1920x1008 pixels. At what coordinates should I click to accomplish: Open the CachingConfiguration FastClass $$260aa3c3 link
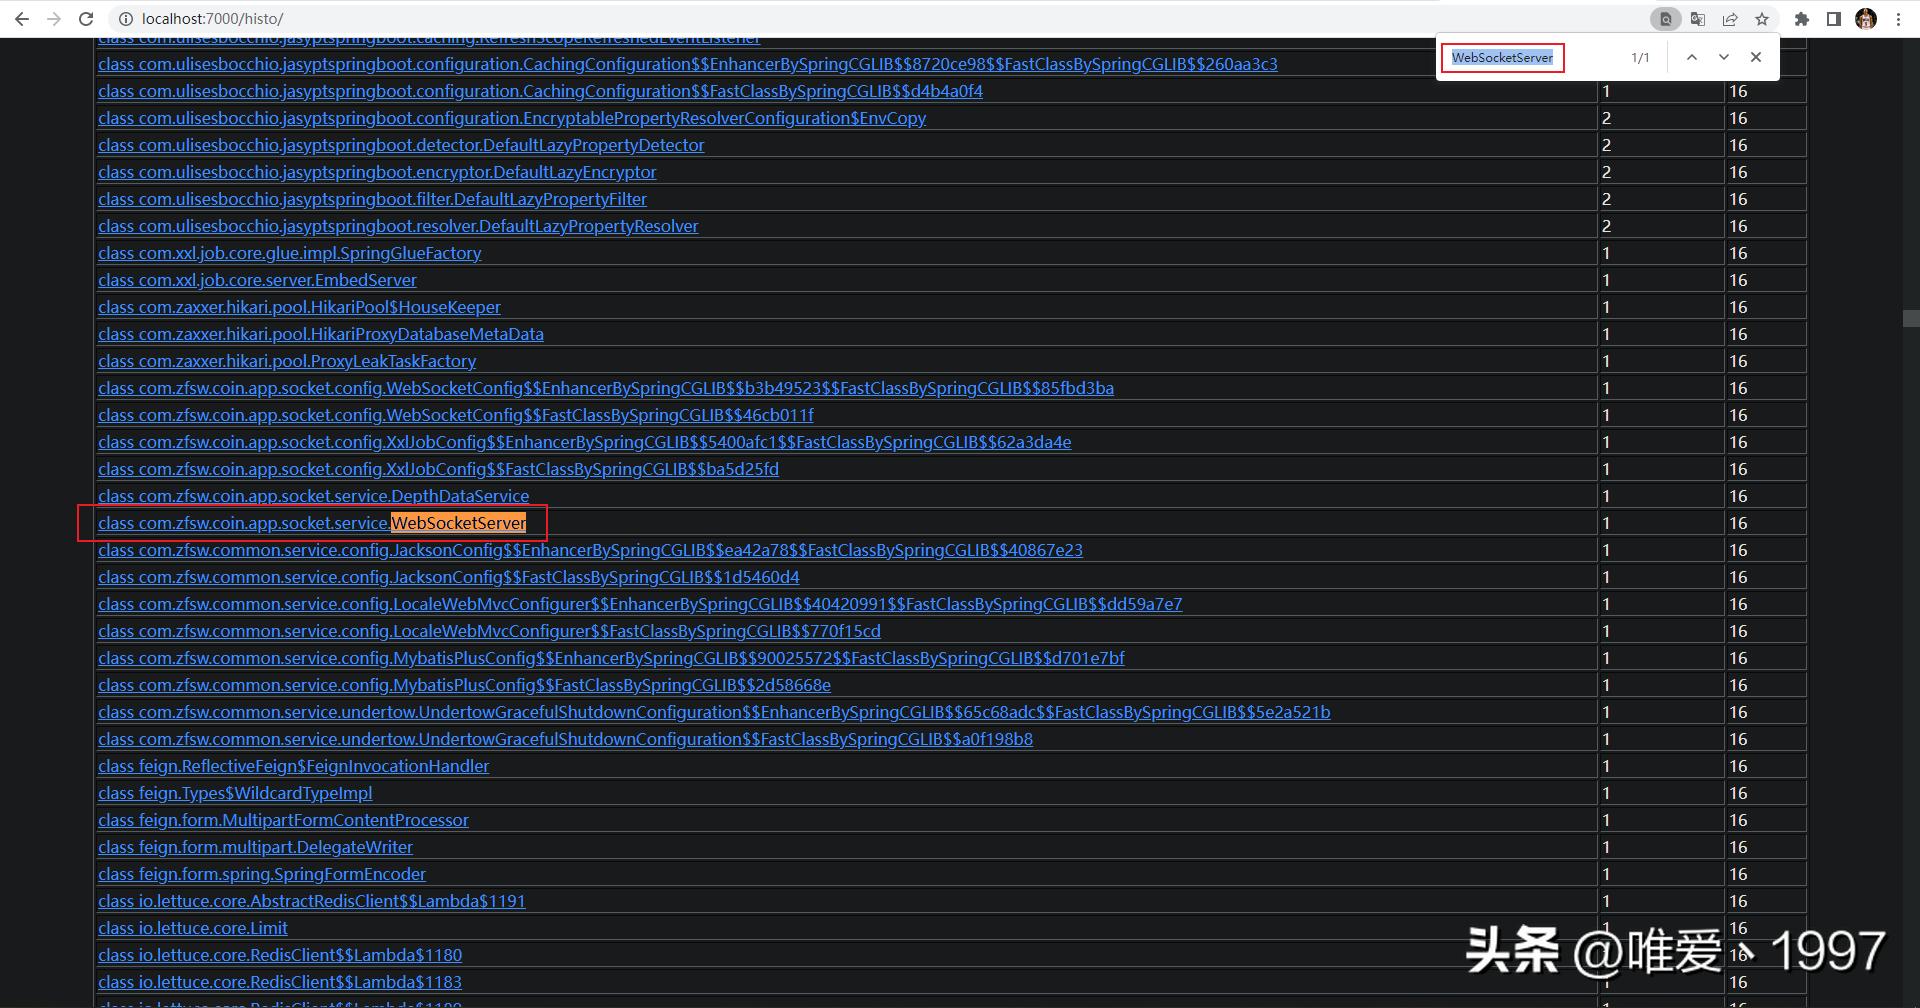click(688, 64)
